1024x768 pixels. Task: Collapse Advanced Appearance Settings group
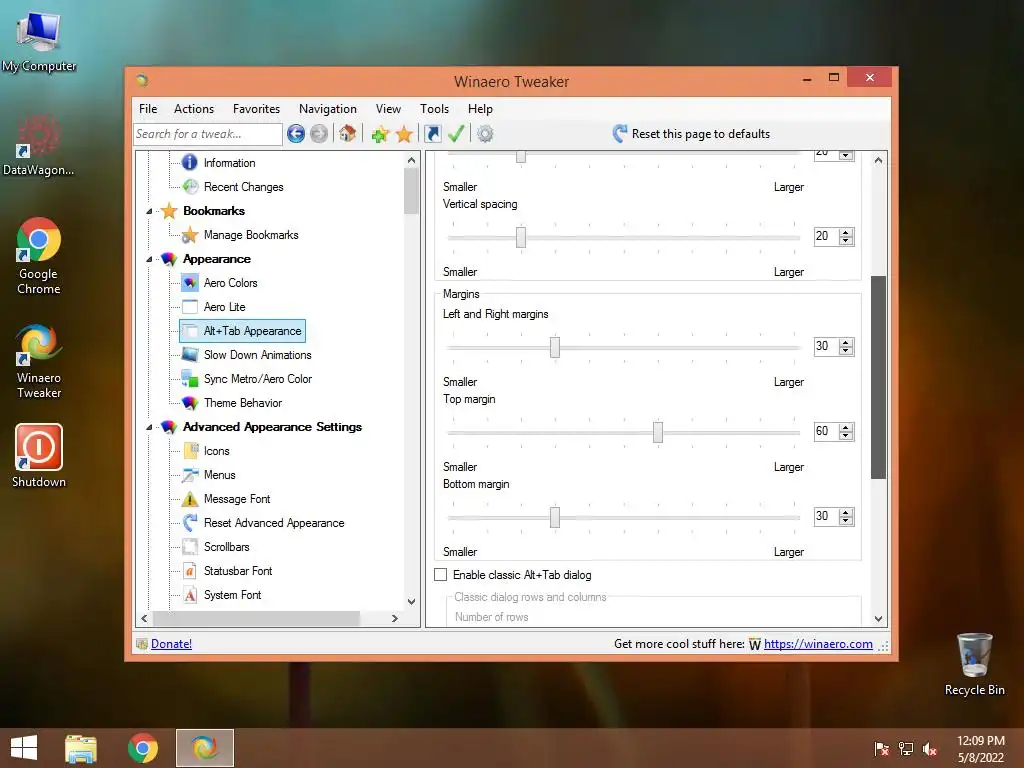149,427
